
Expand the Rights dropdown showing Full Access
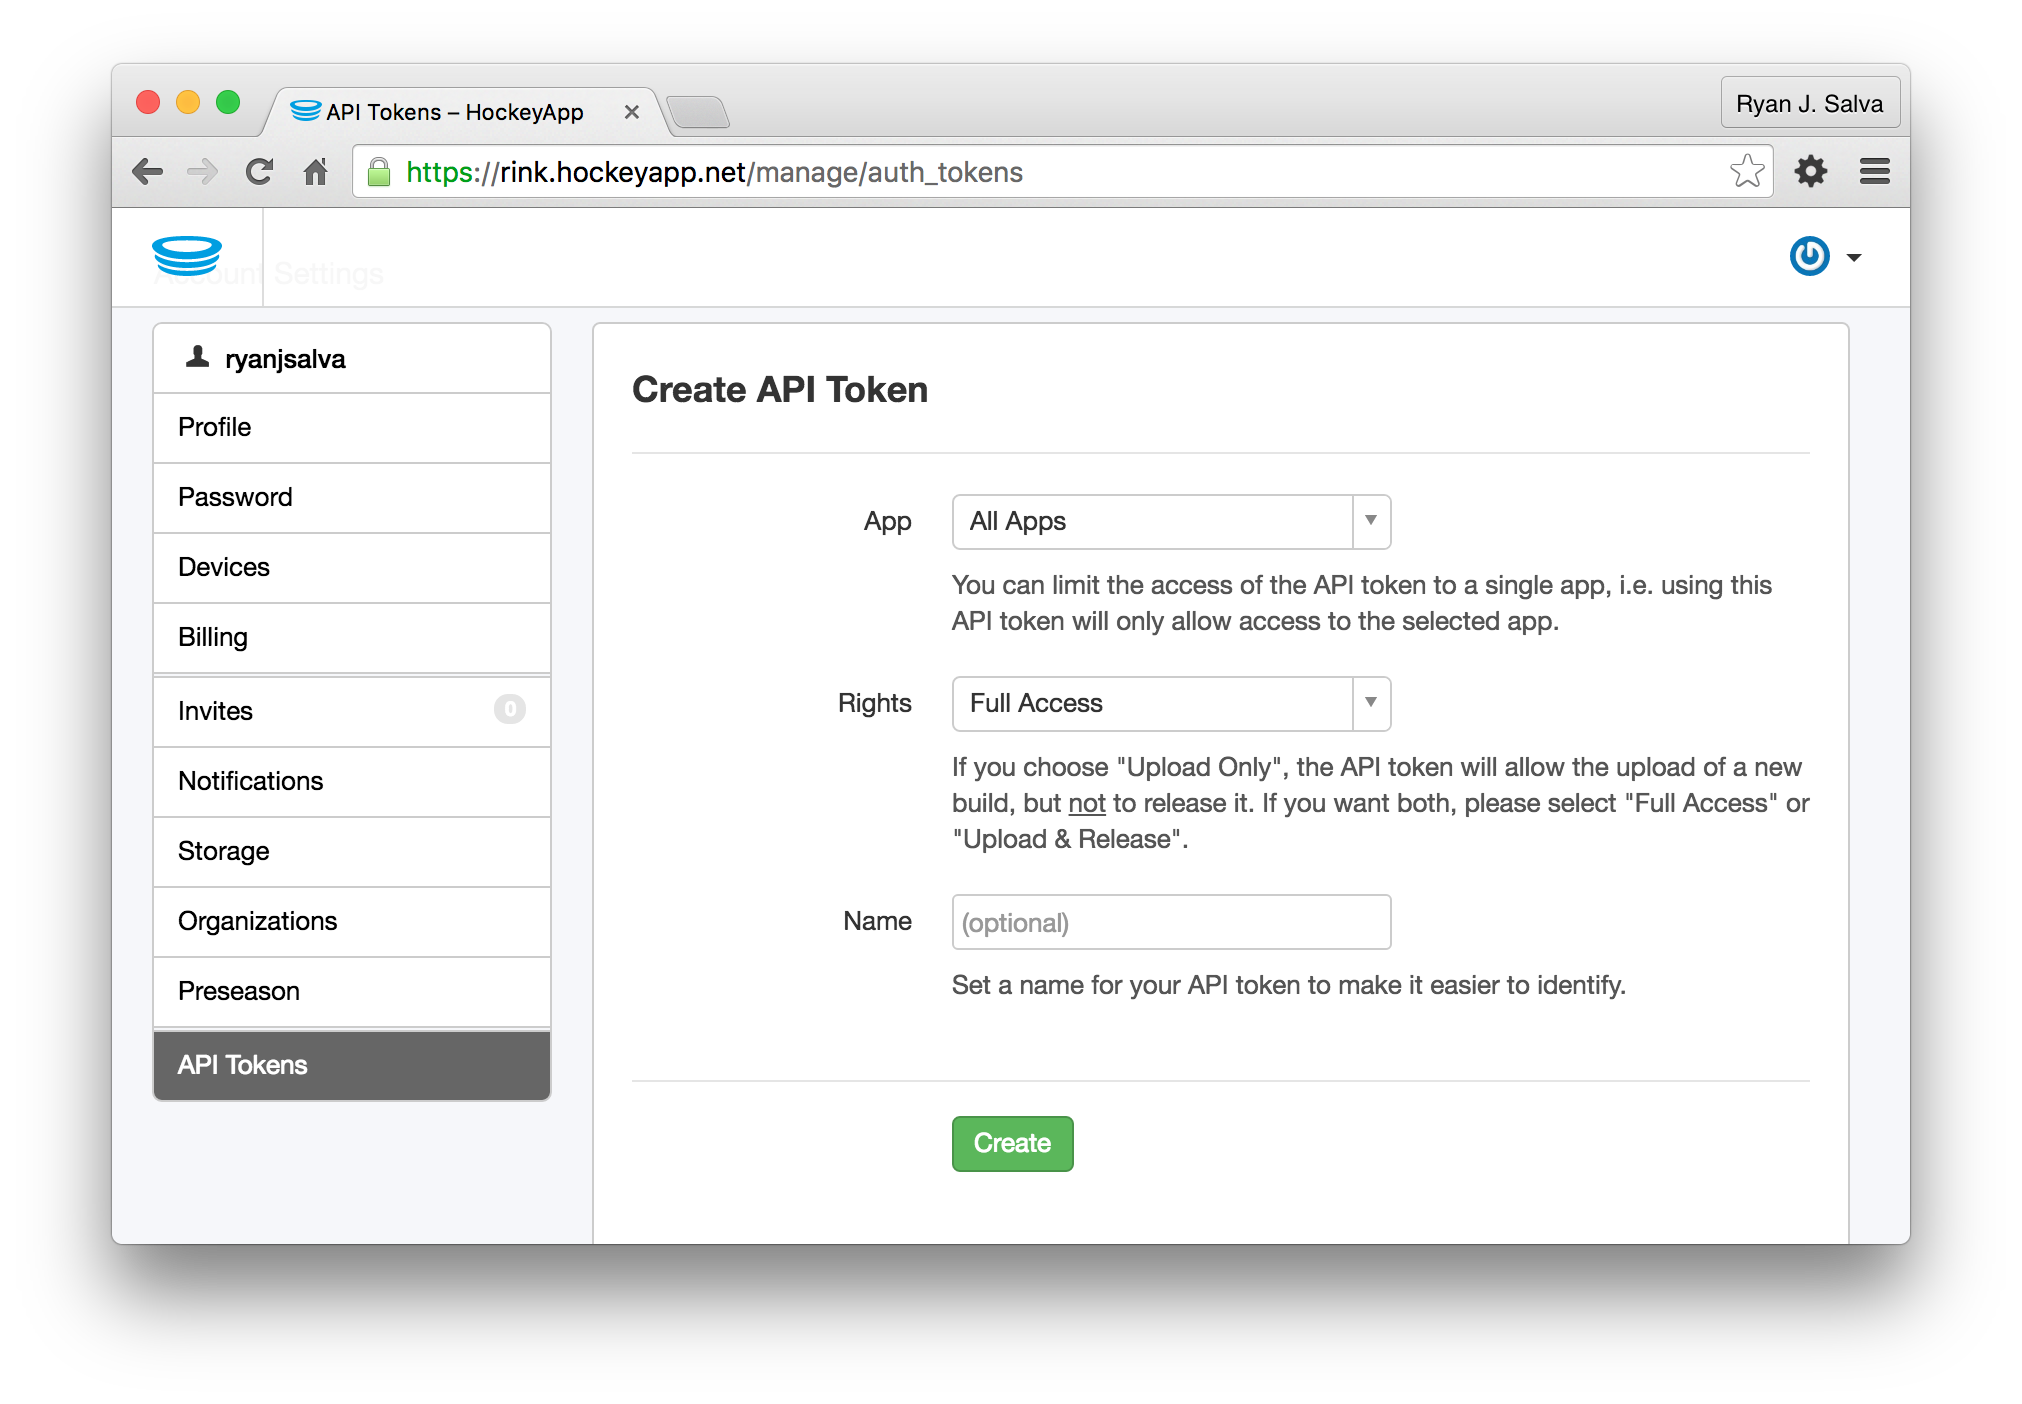[x=1170, y=704]
